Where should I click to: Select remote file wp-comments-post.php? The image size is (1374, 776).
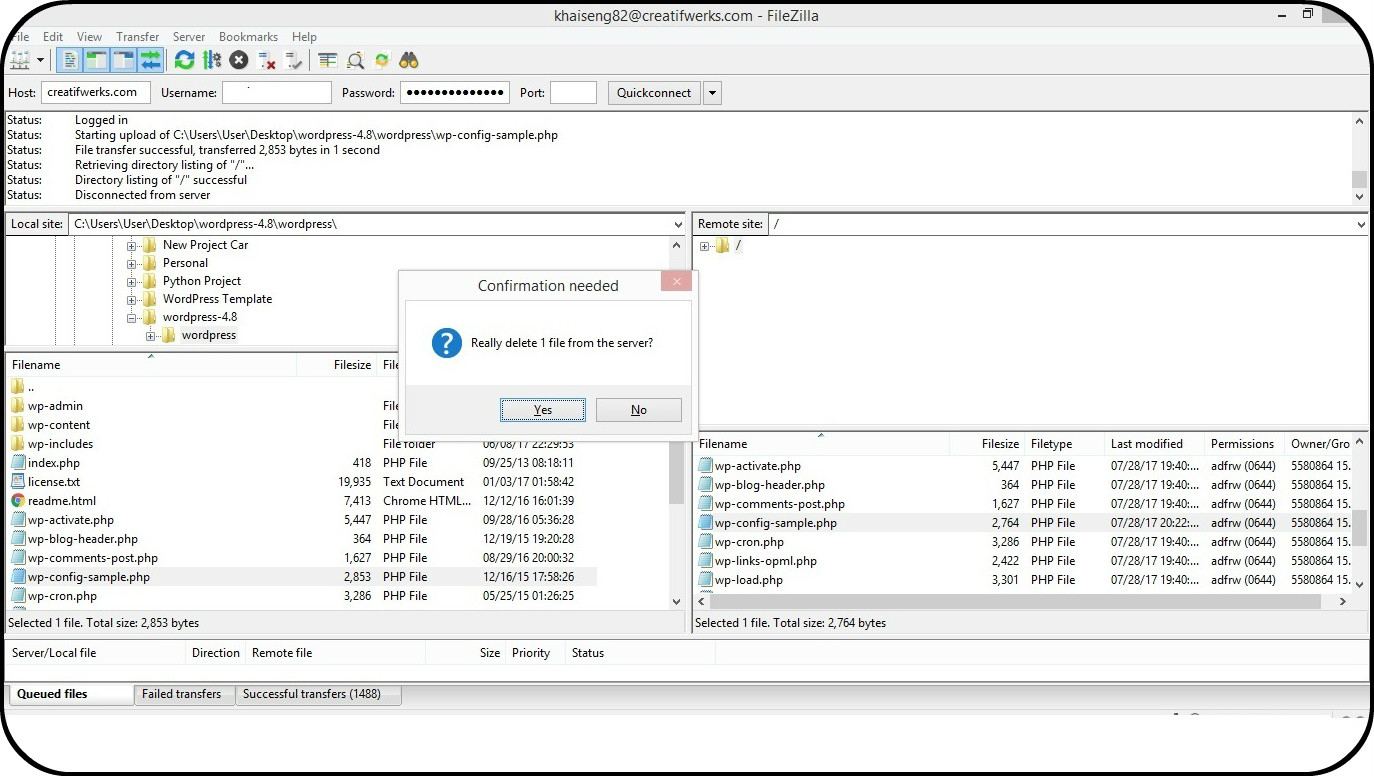click(780, 504)
